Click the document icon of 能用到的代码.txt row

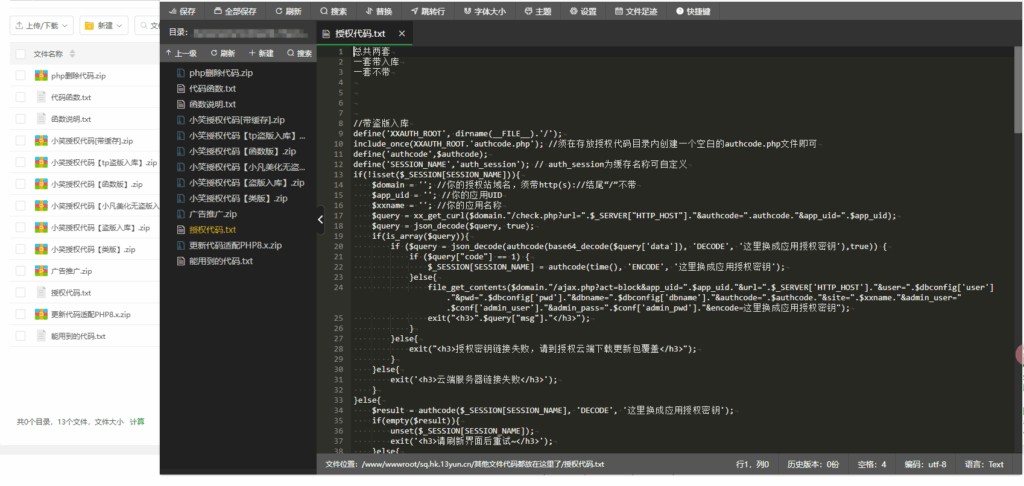[x=40, y=336]
